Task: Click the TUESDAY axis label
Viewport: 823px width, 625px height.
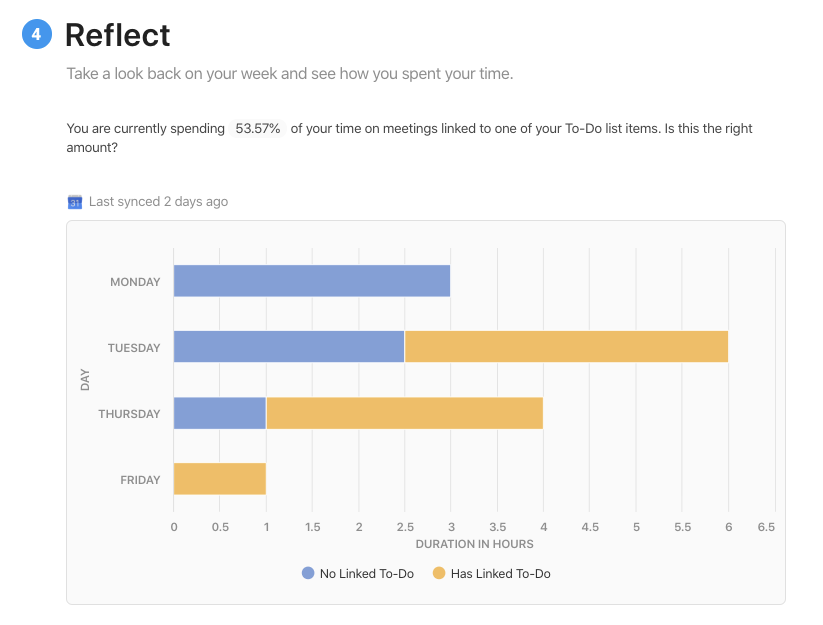Action: (x=134, y=348)
